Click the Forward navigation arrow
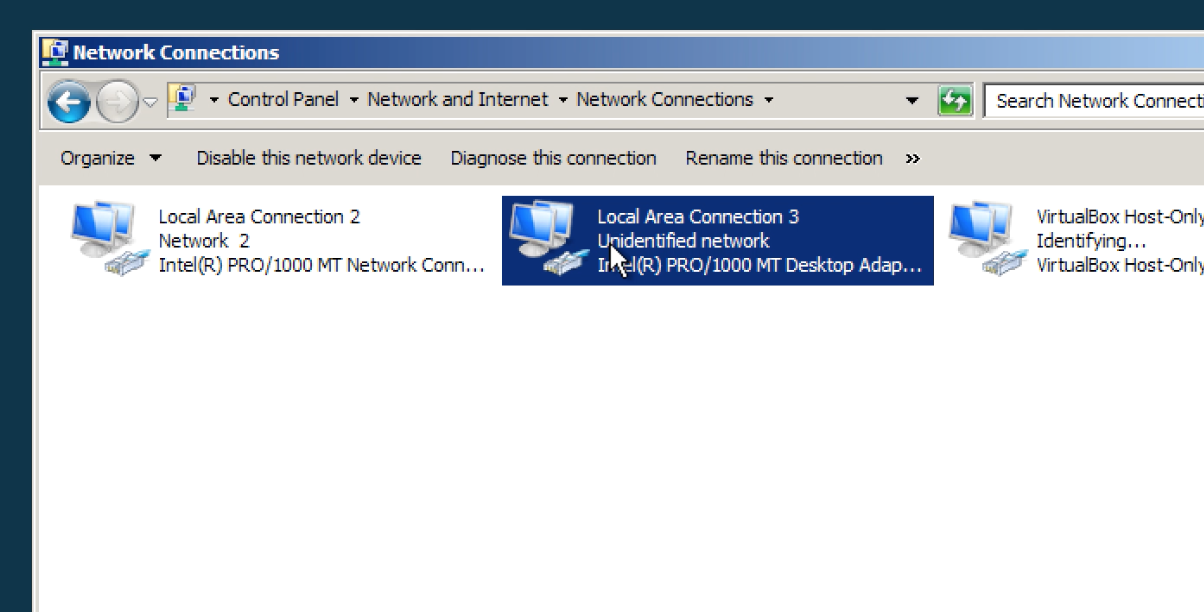Screen dimensions: 1204x612 tap(116, 101)
